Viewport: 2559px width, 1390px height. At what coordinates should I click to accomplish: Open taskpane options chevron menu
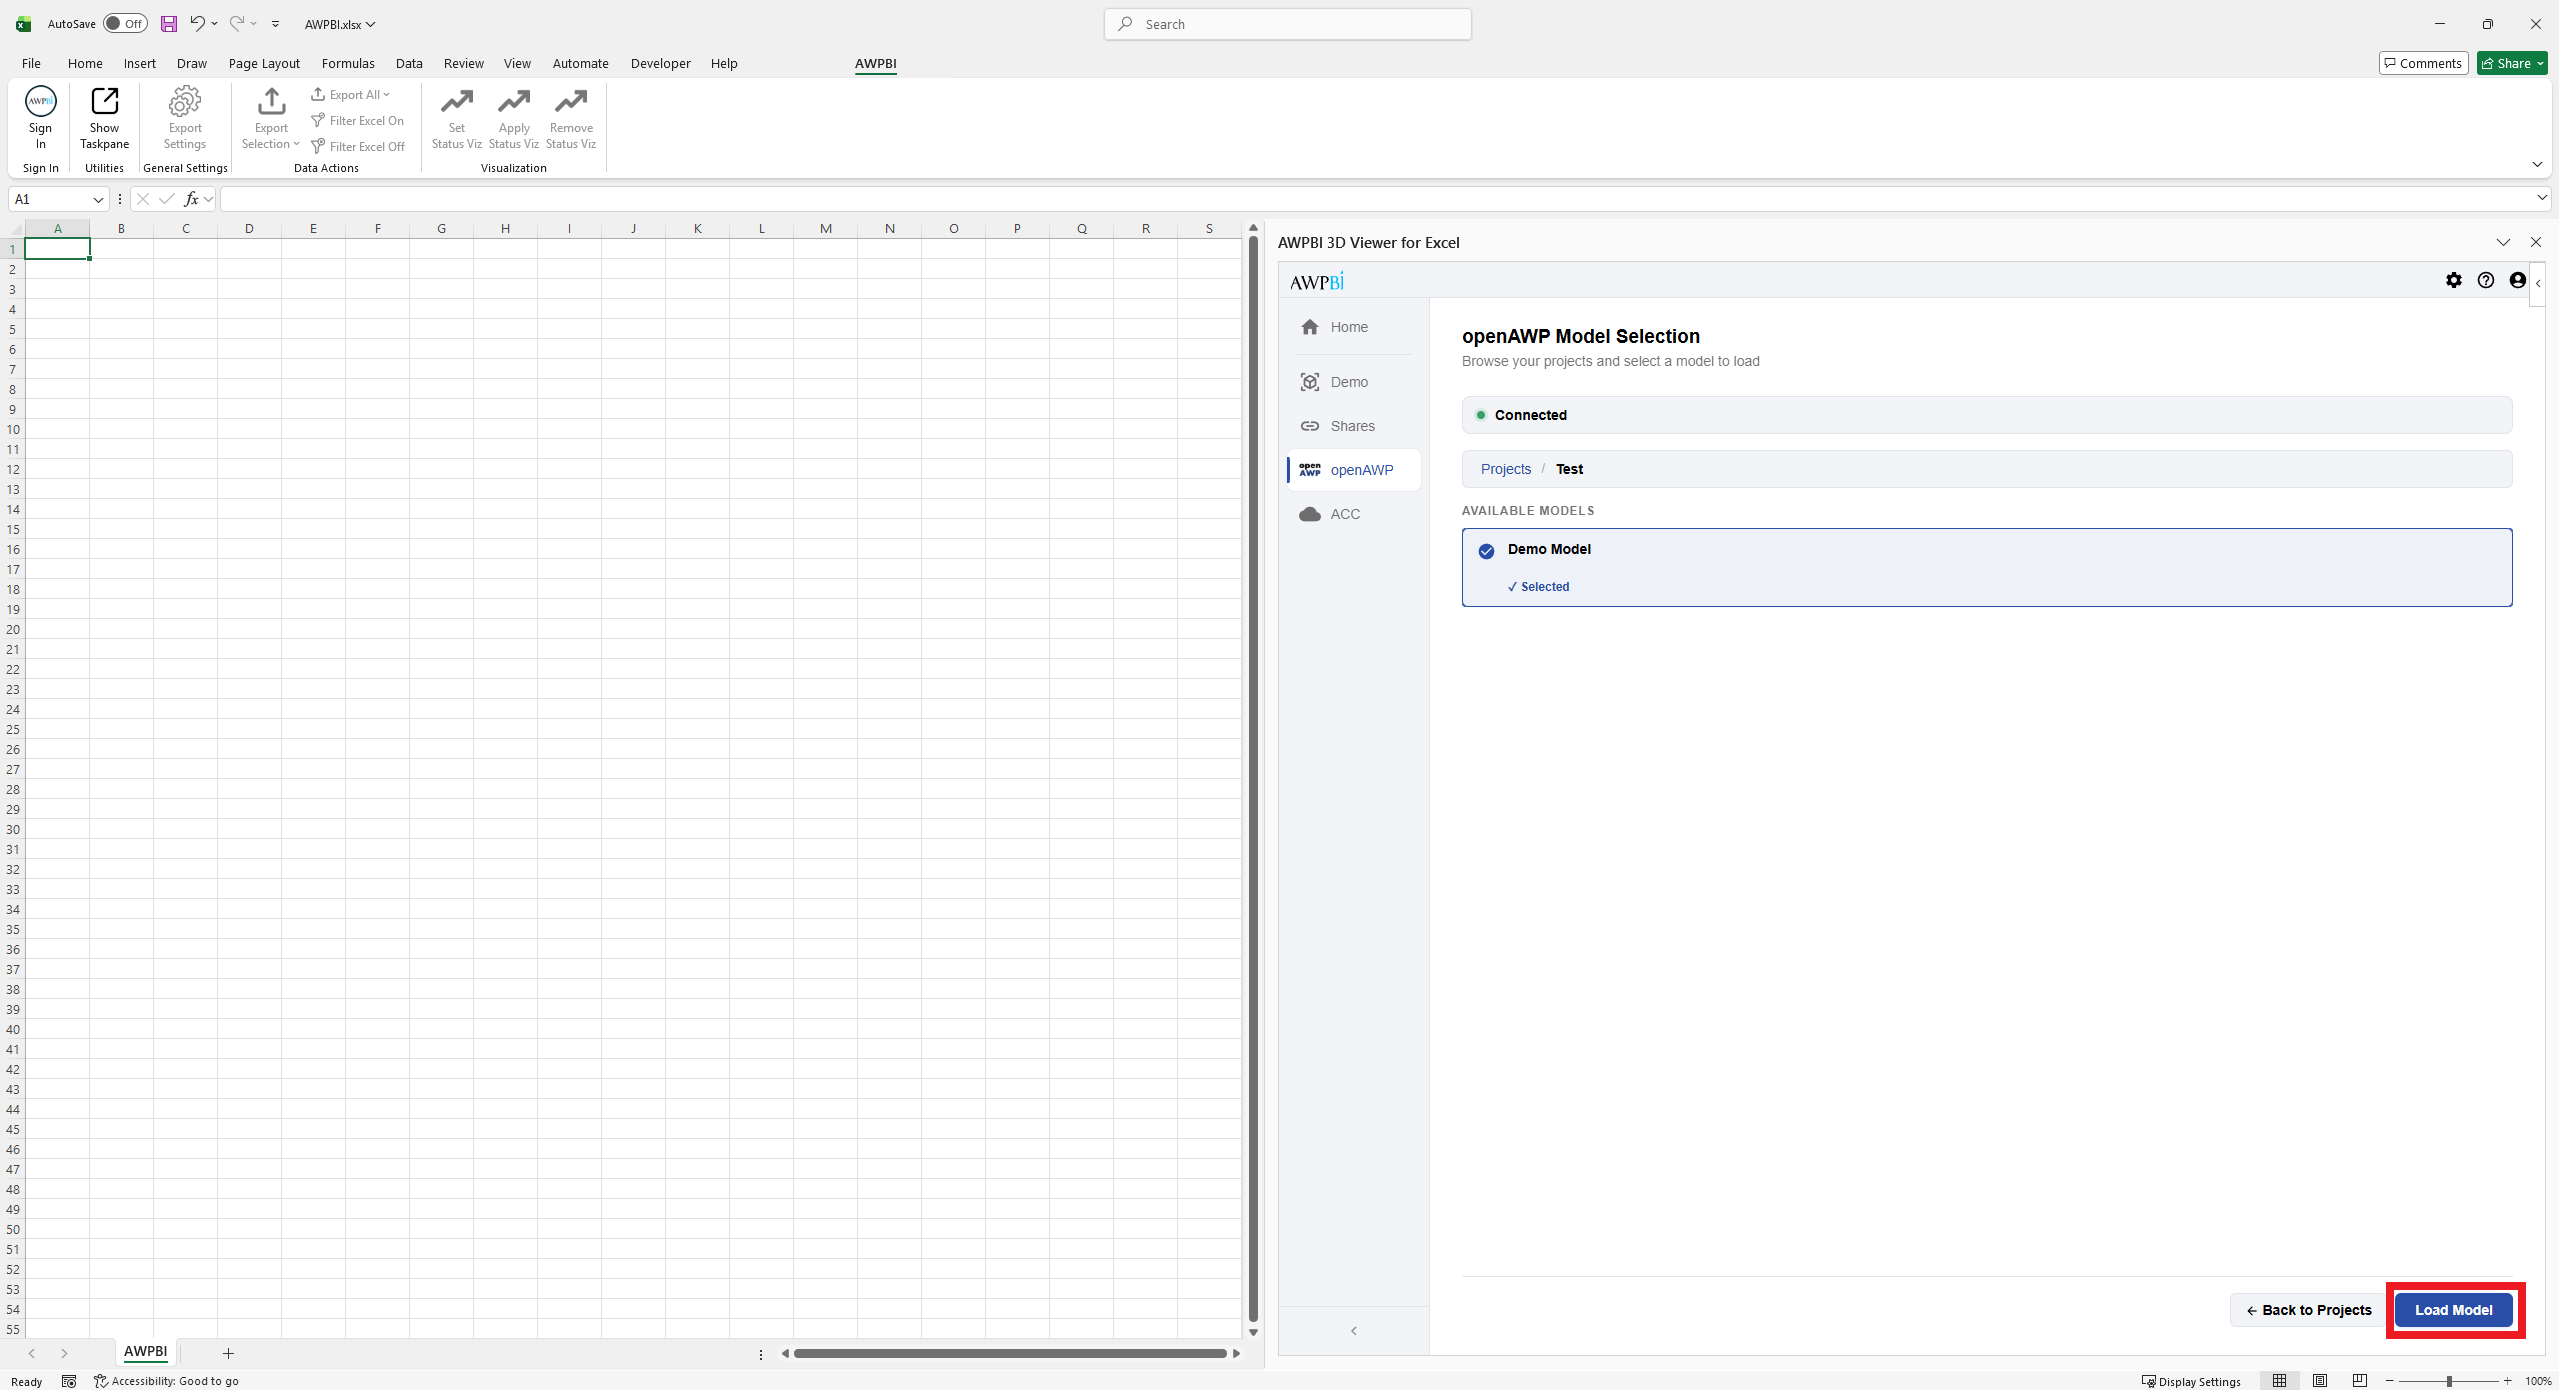coord(2503,242)
